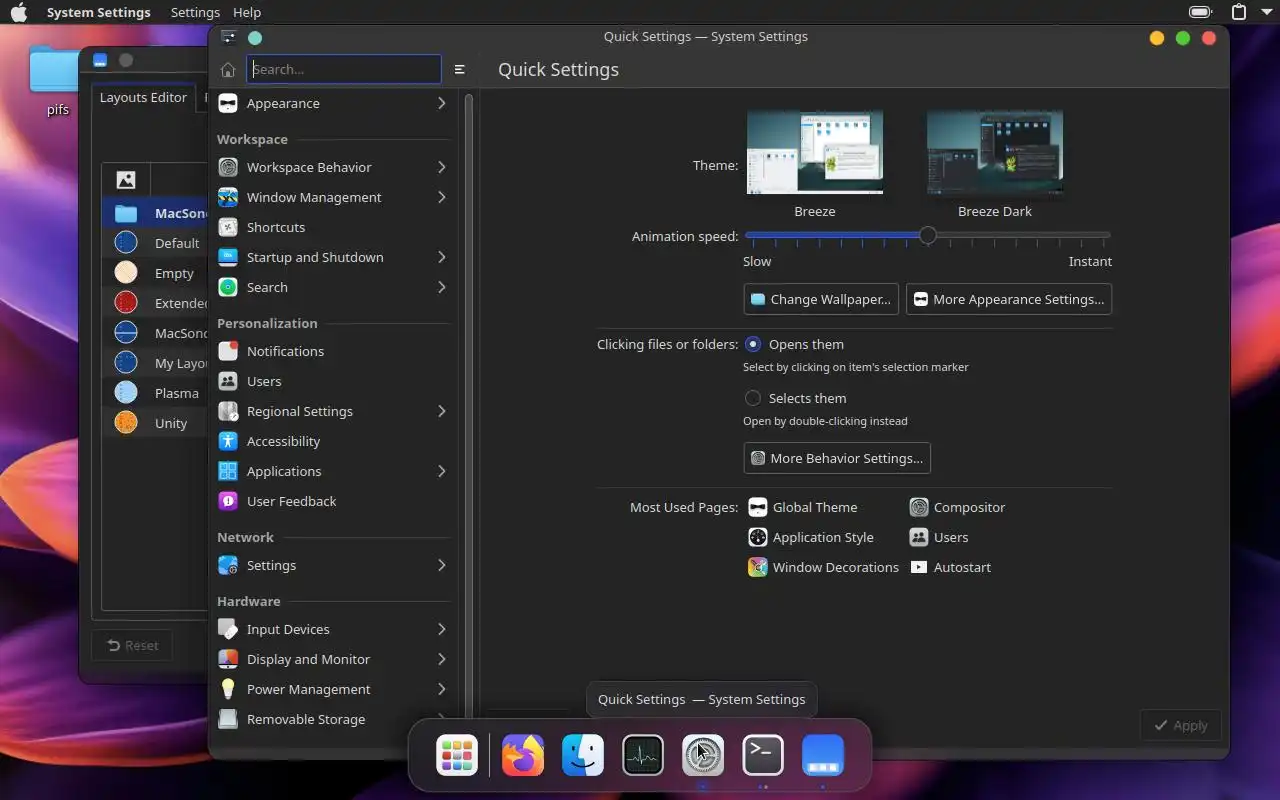Expand the Input Devices arrow

441,629
